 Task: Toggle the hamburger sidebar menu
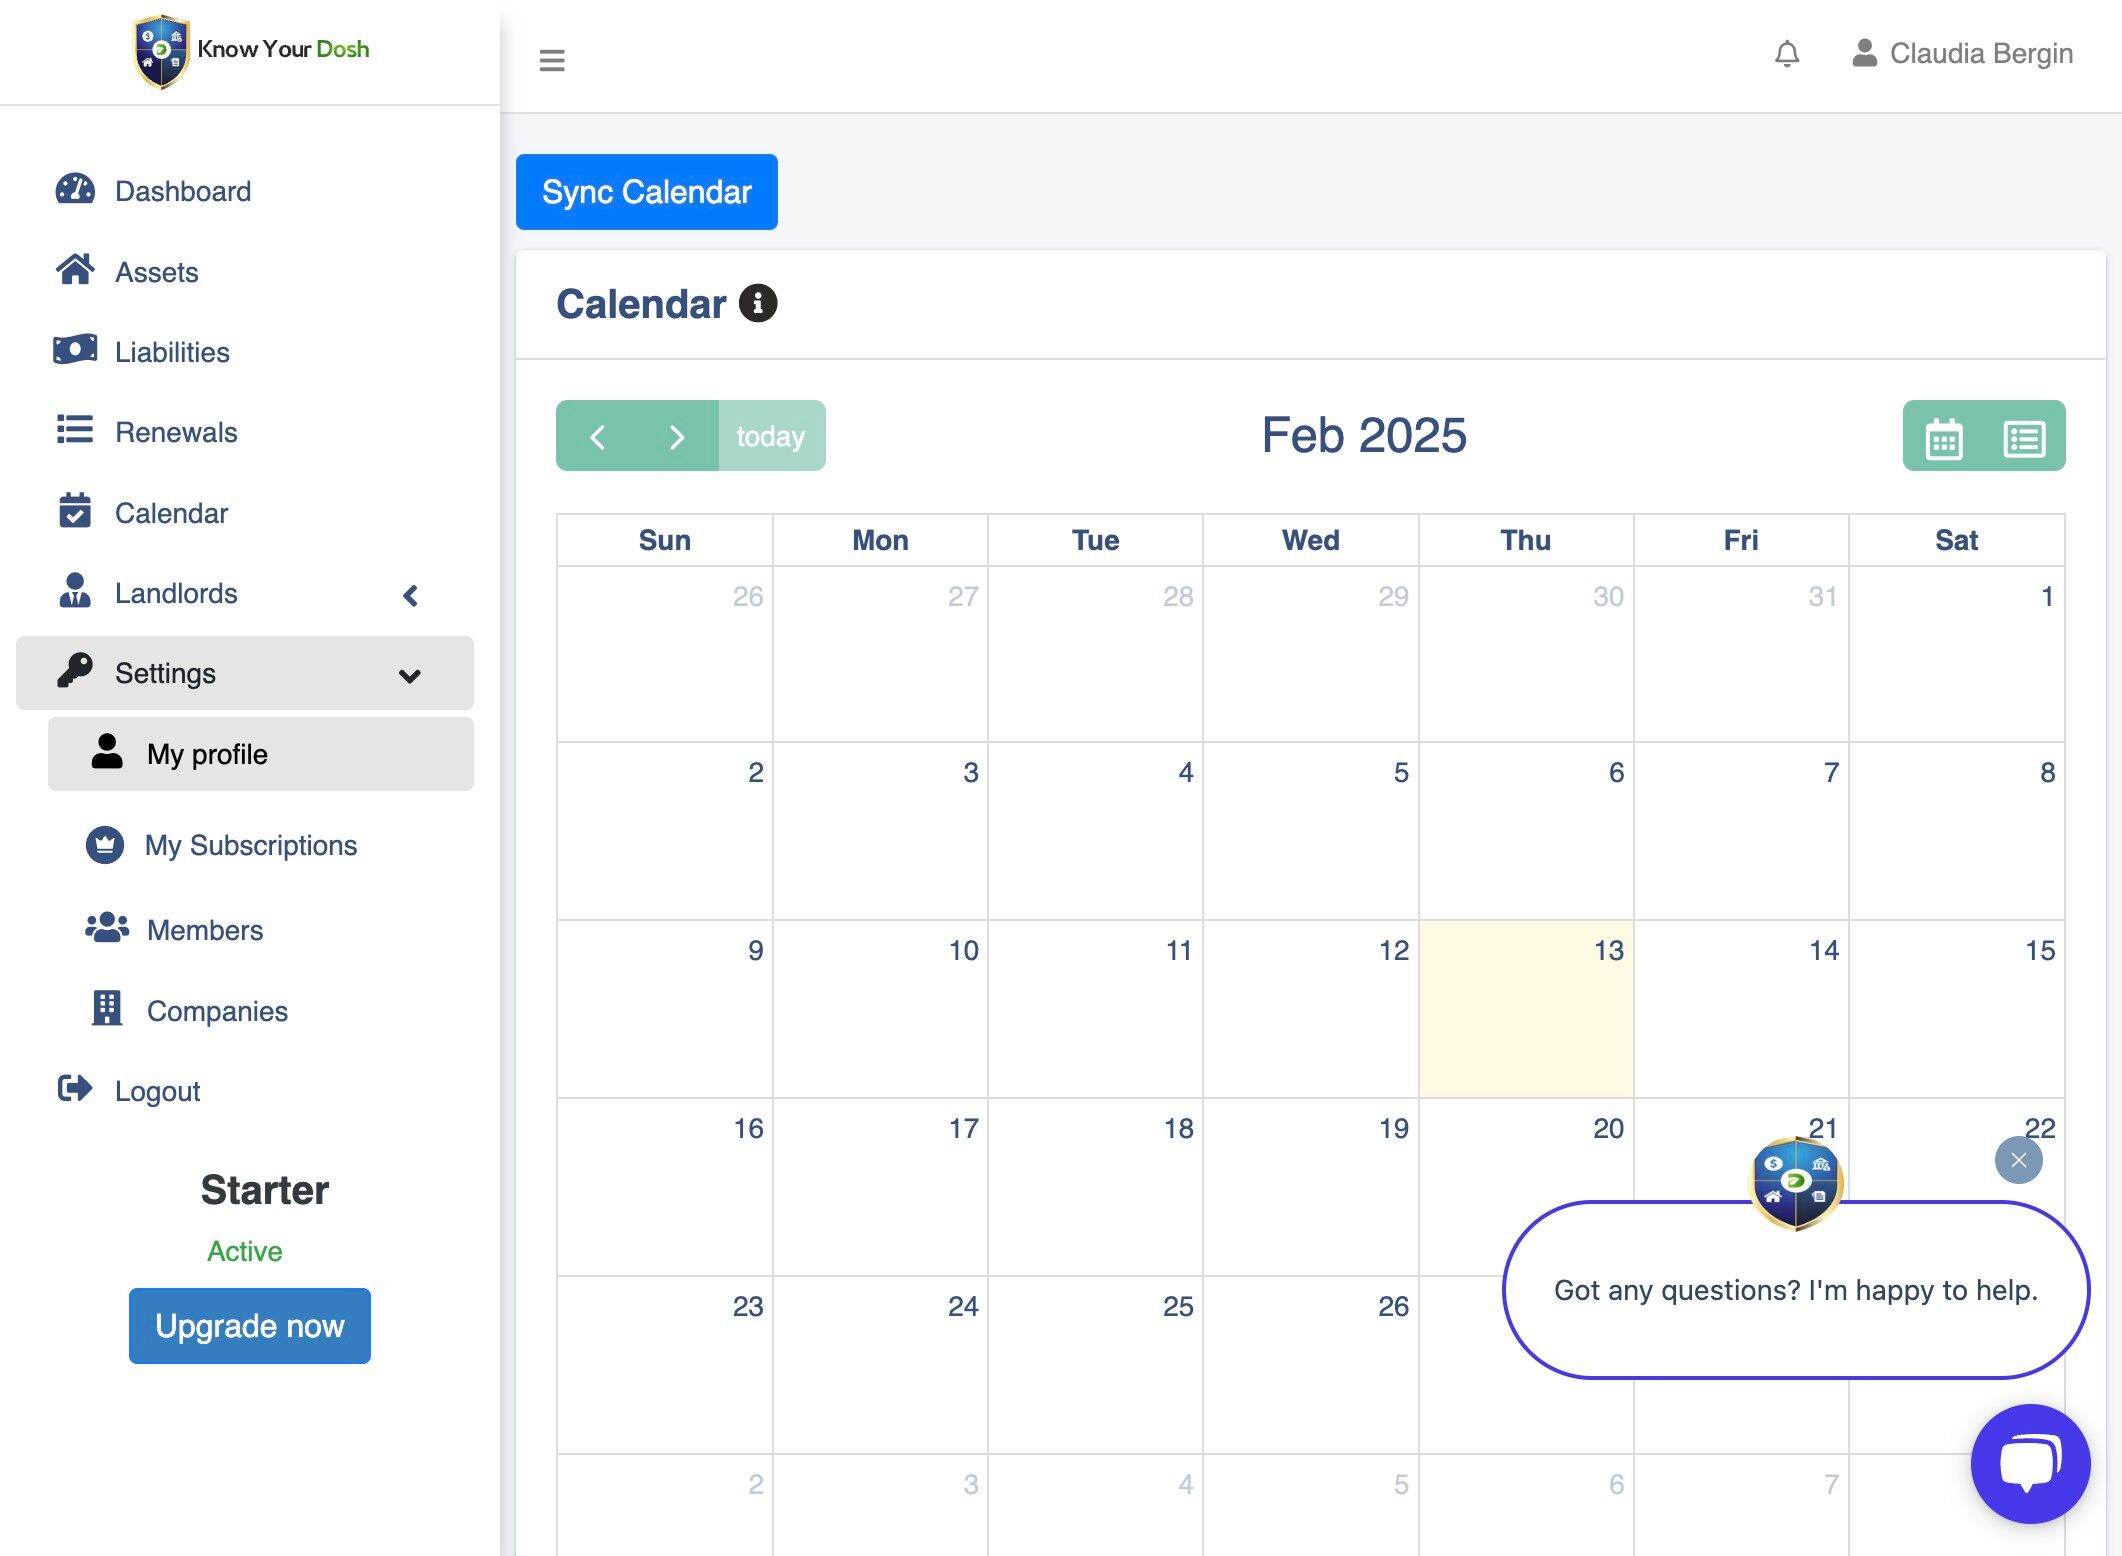(x=552, y=60)
